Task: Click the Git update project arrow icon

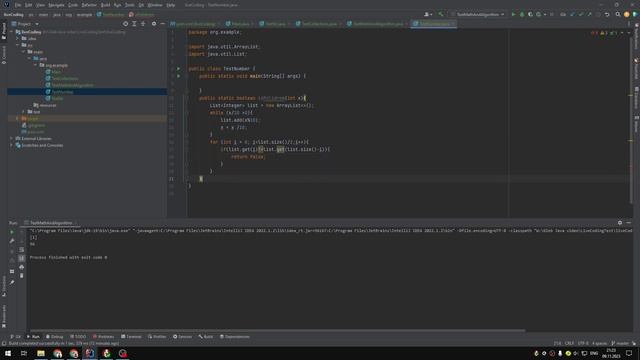Action: (x=572, y=14)
